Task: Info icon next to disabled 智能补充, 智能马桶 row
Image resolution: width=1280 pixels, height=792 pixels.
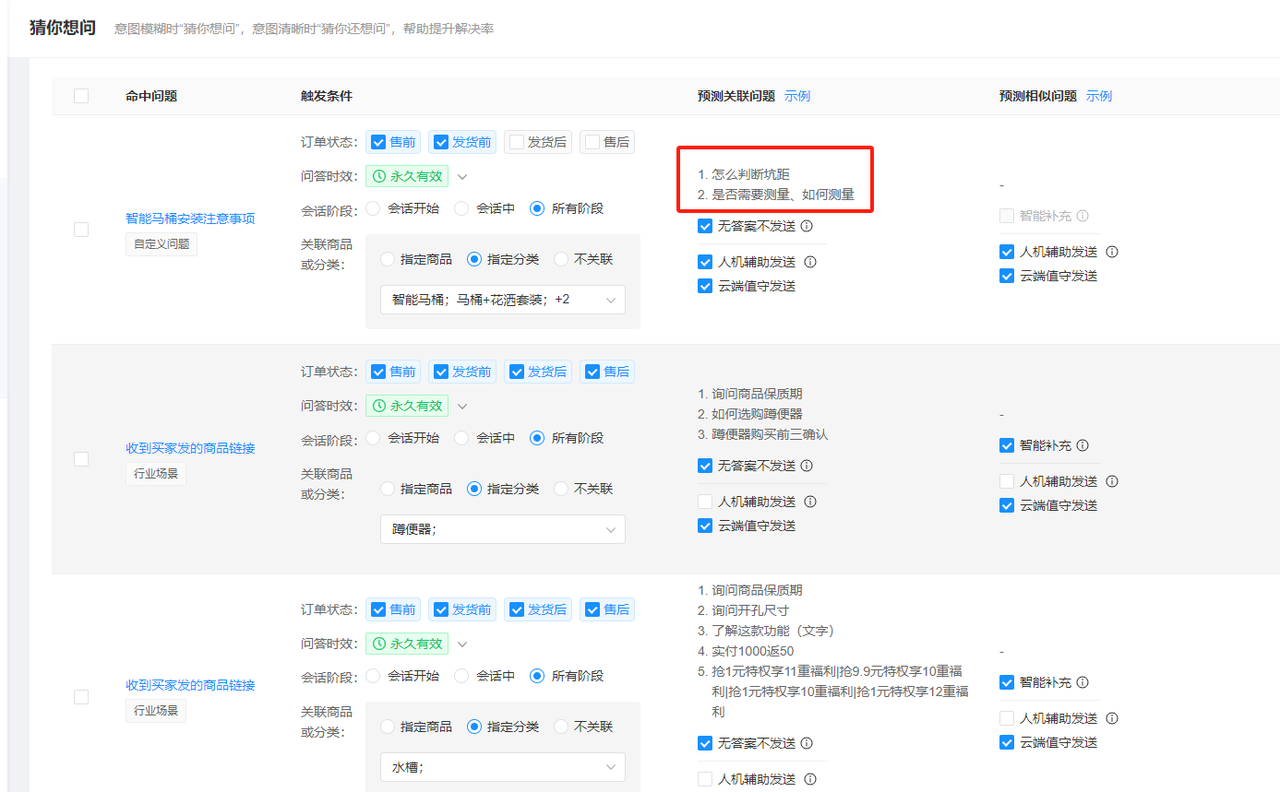Action: 1082,216
